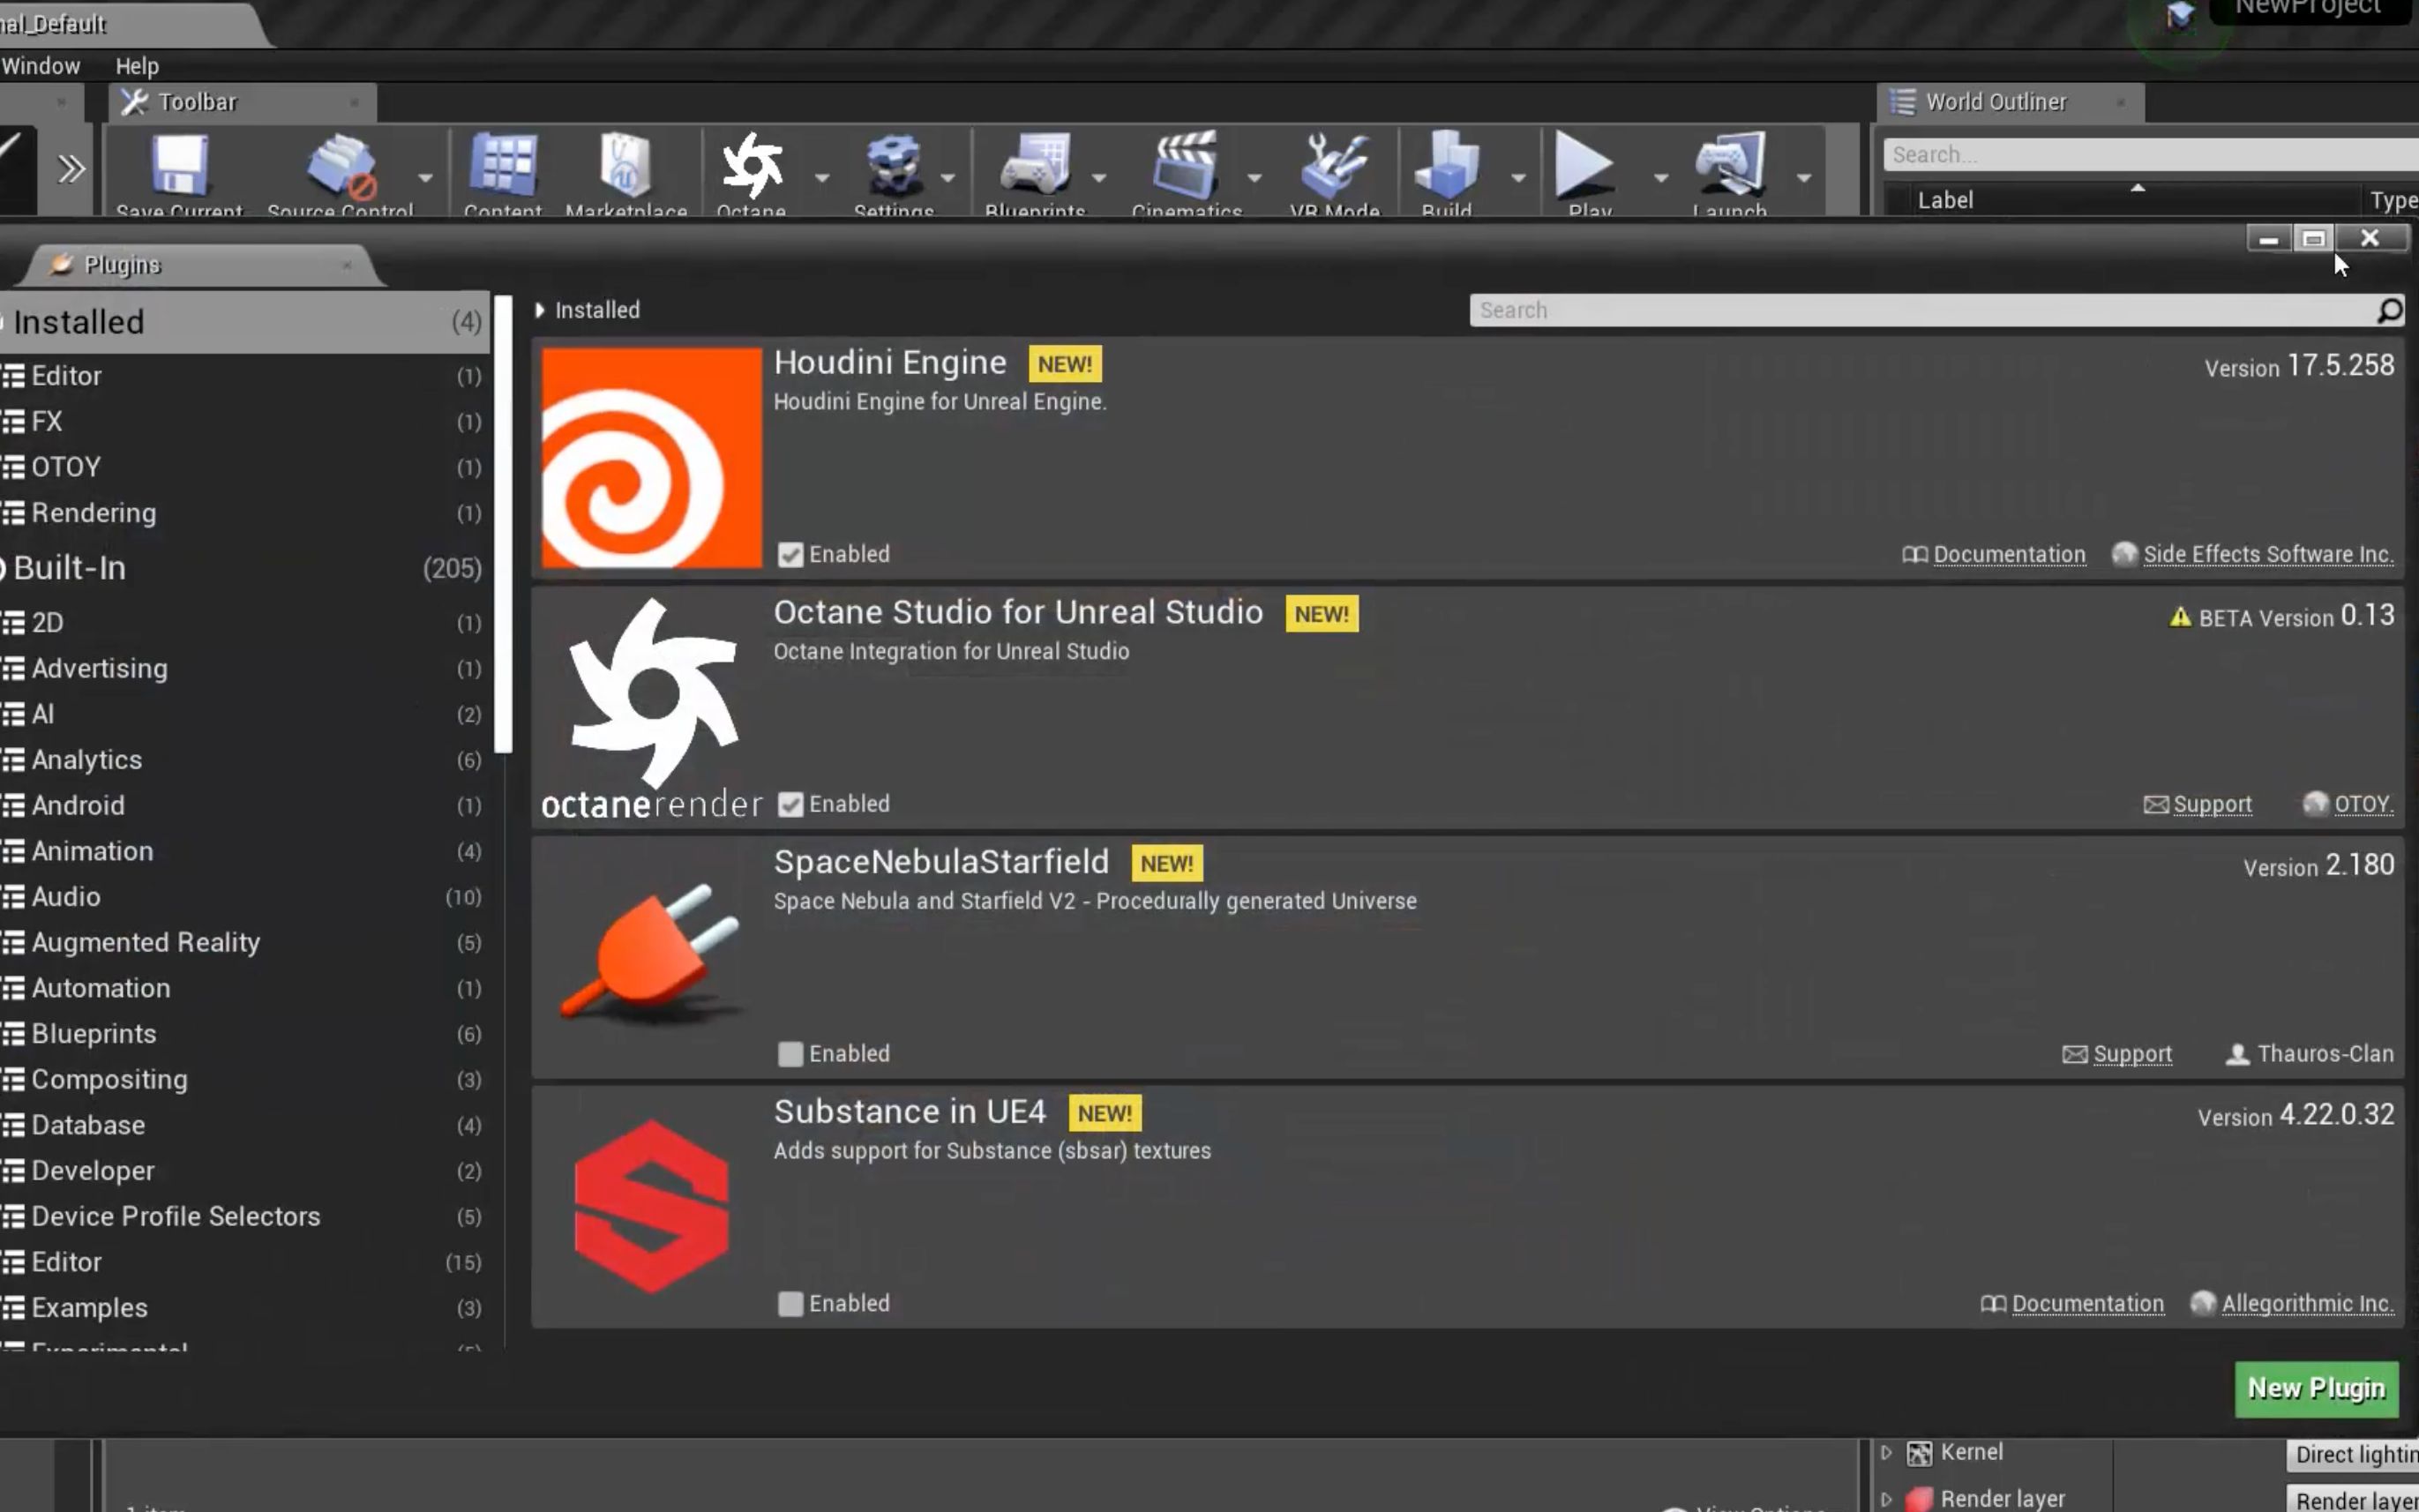2419x1512 pixels.
Task: Click the search magnifier icon in Plugins
Action: tap(2389, 310)
